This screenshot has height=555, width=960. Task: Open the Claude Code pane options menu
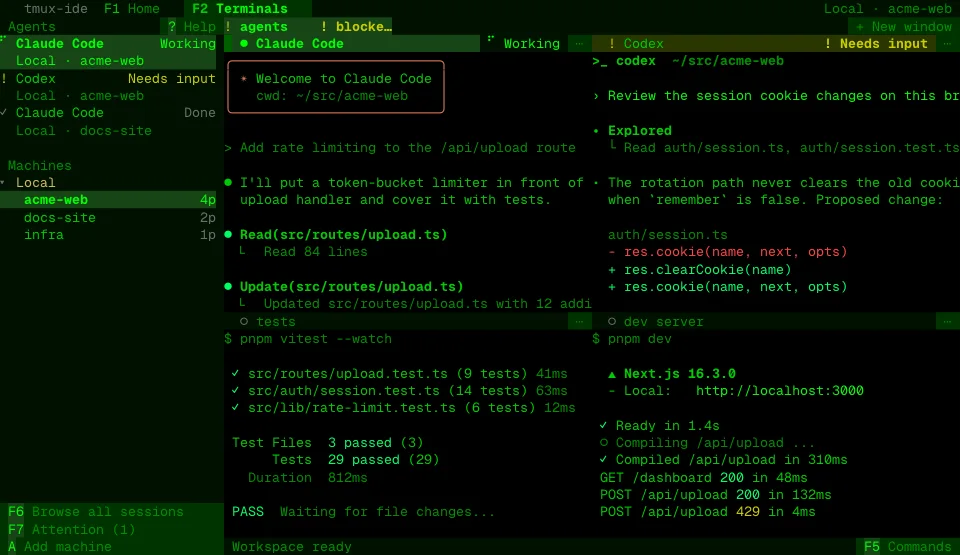579,43
